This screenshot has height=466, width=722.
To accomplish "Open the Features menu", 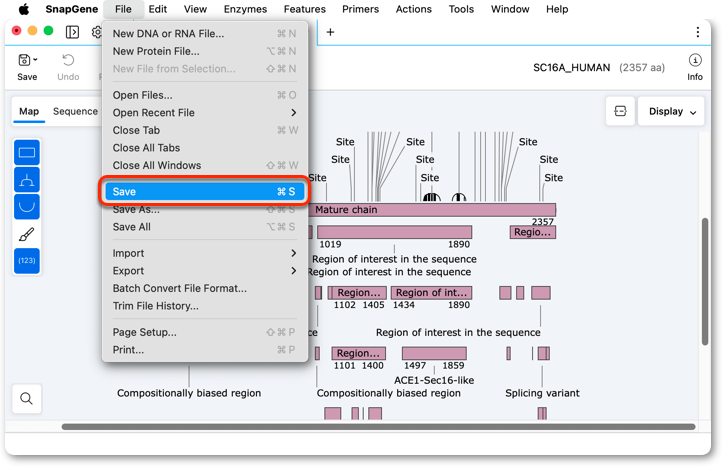I will 304,9.
